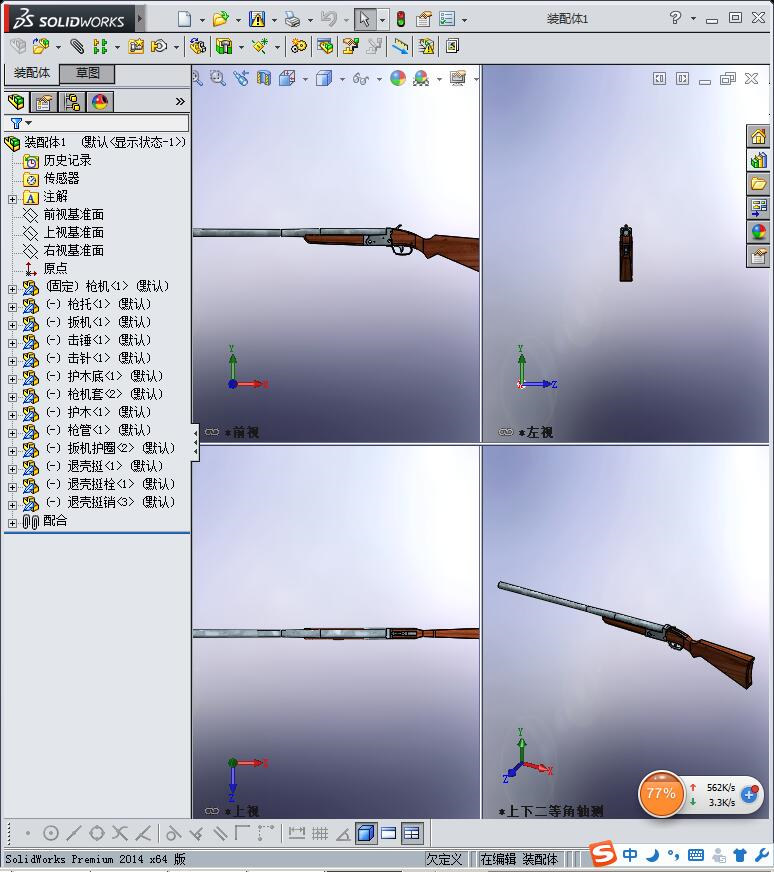This screenshot has height=872, width=774.
Task: Expand the 击锤<1> component node
Action: click(12, 343)
